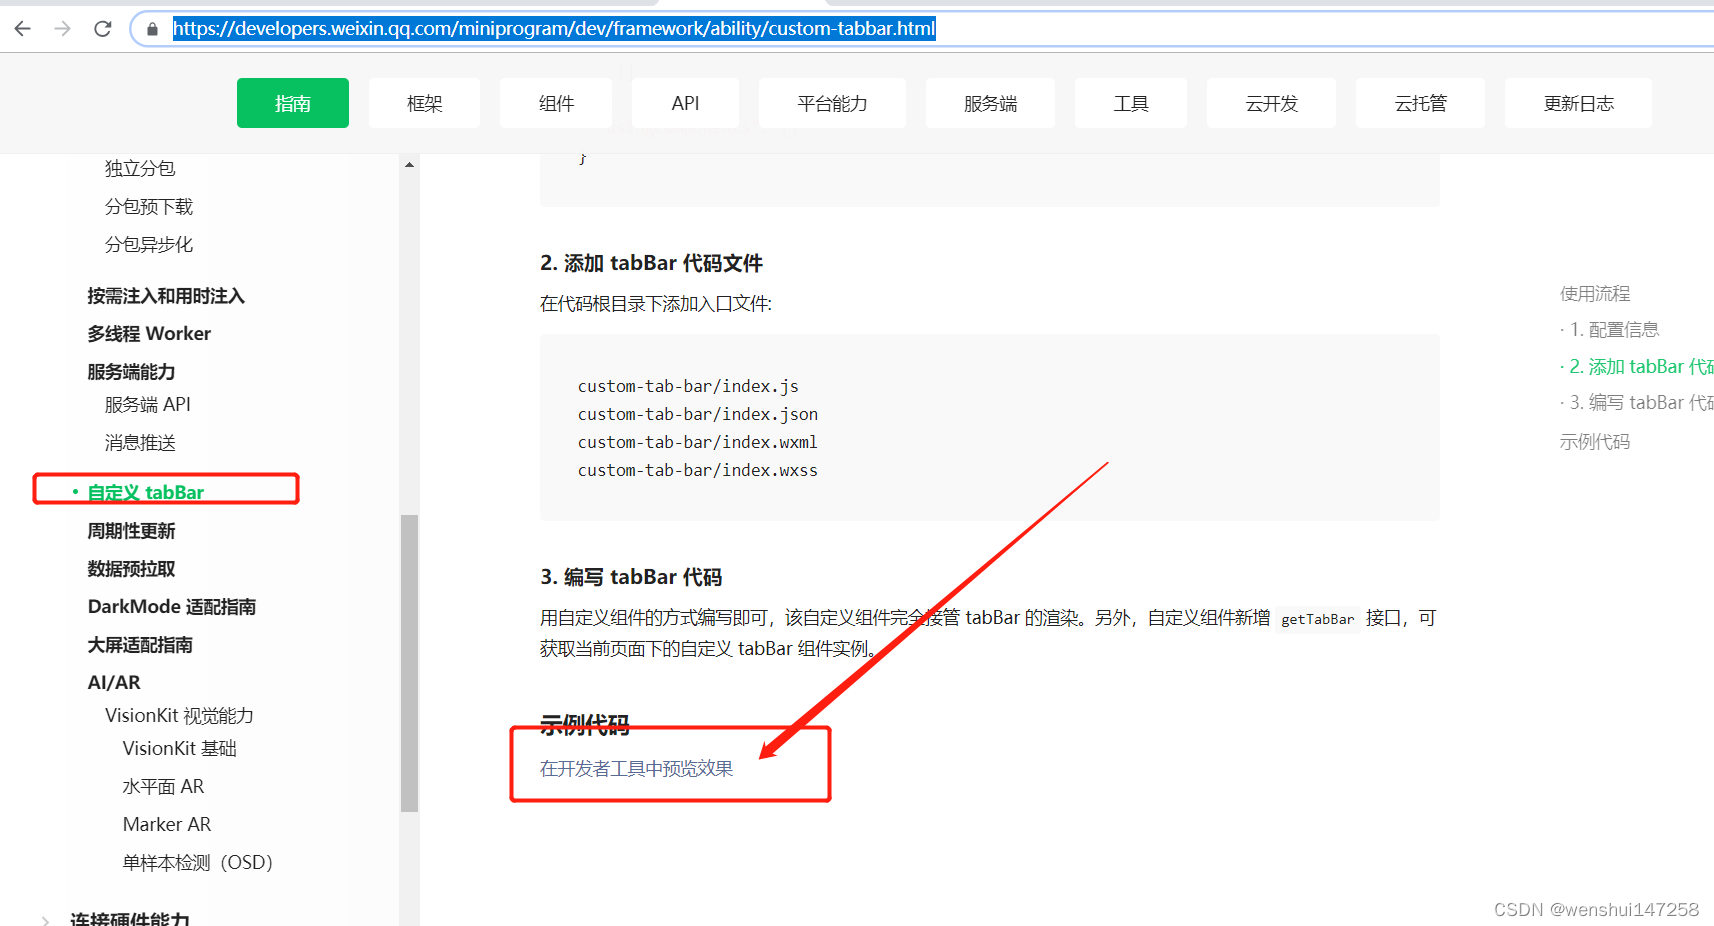
Task: Click the browser forward arrow
Action: point(62,29)
